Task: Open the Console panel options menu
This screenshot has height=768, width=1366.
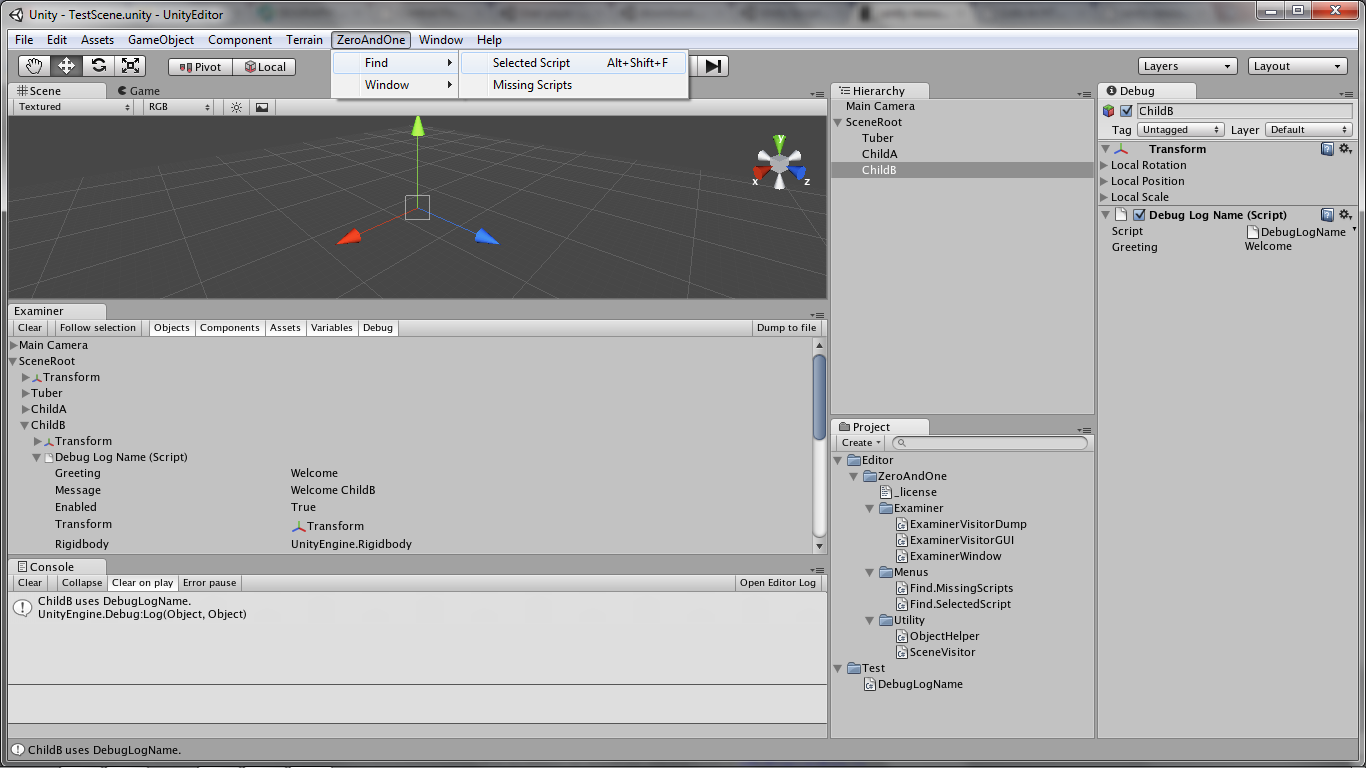Action: pos(818,570)
